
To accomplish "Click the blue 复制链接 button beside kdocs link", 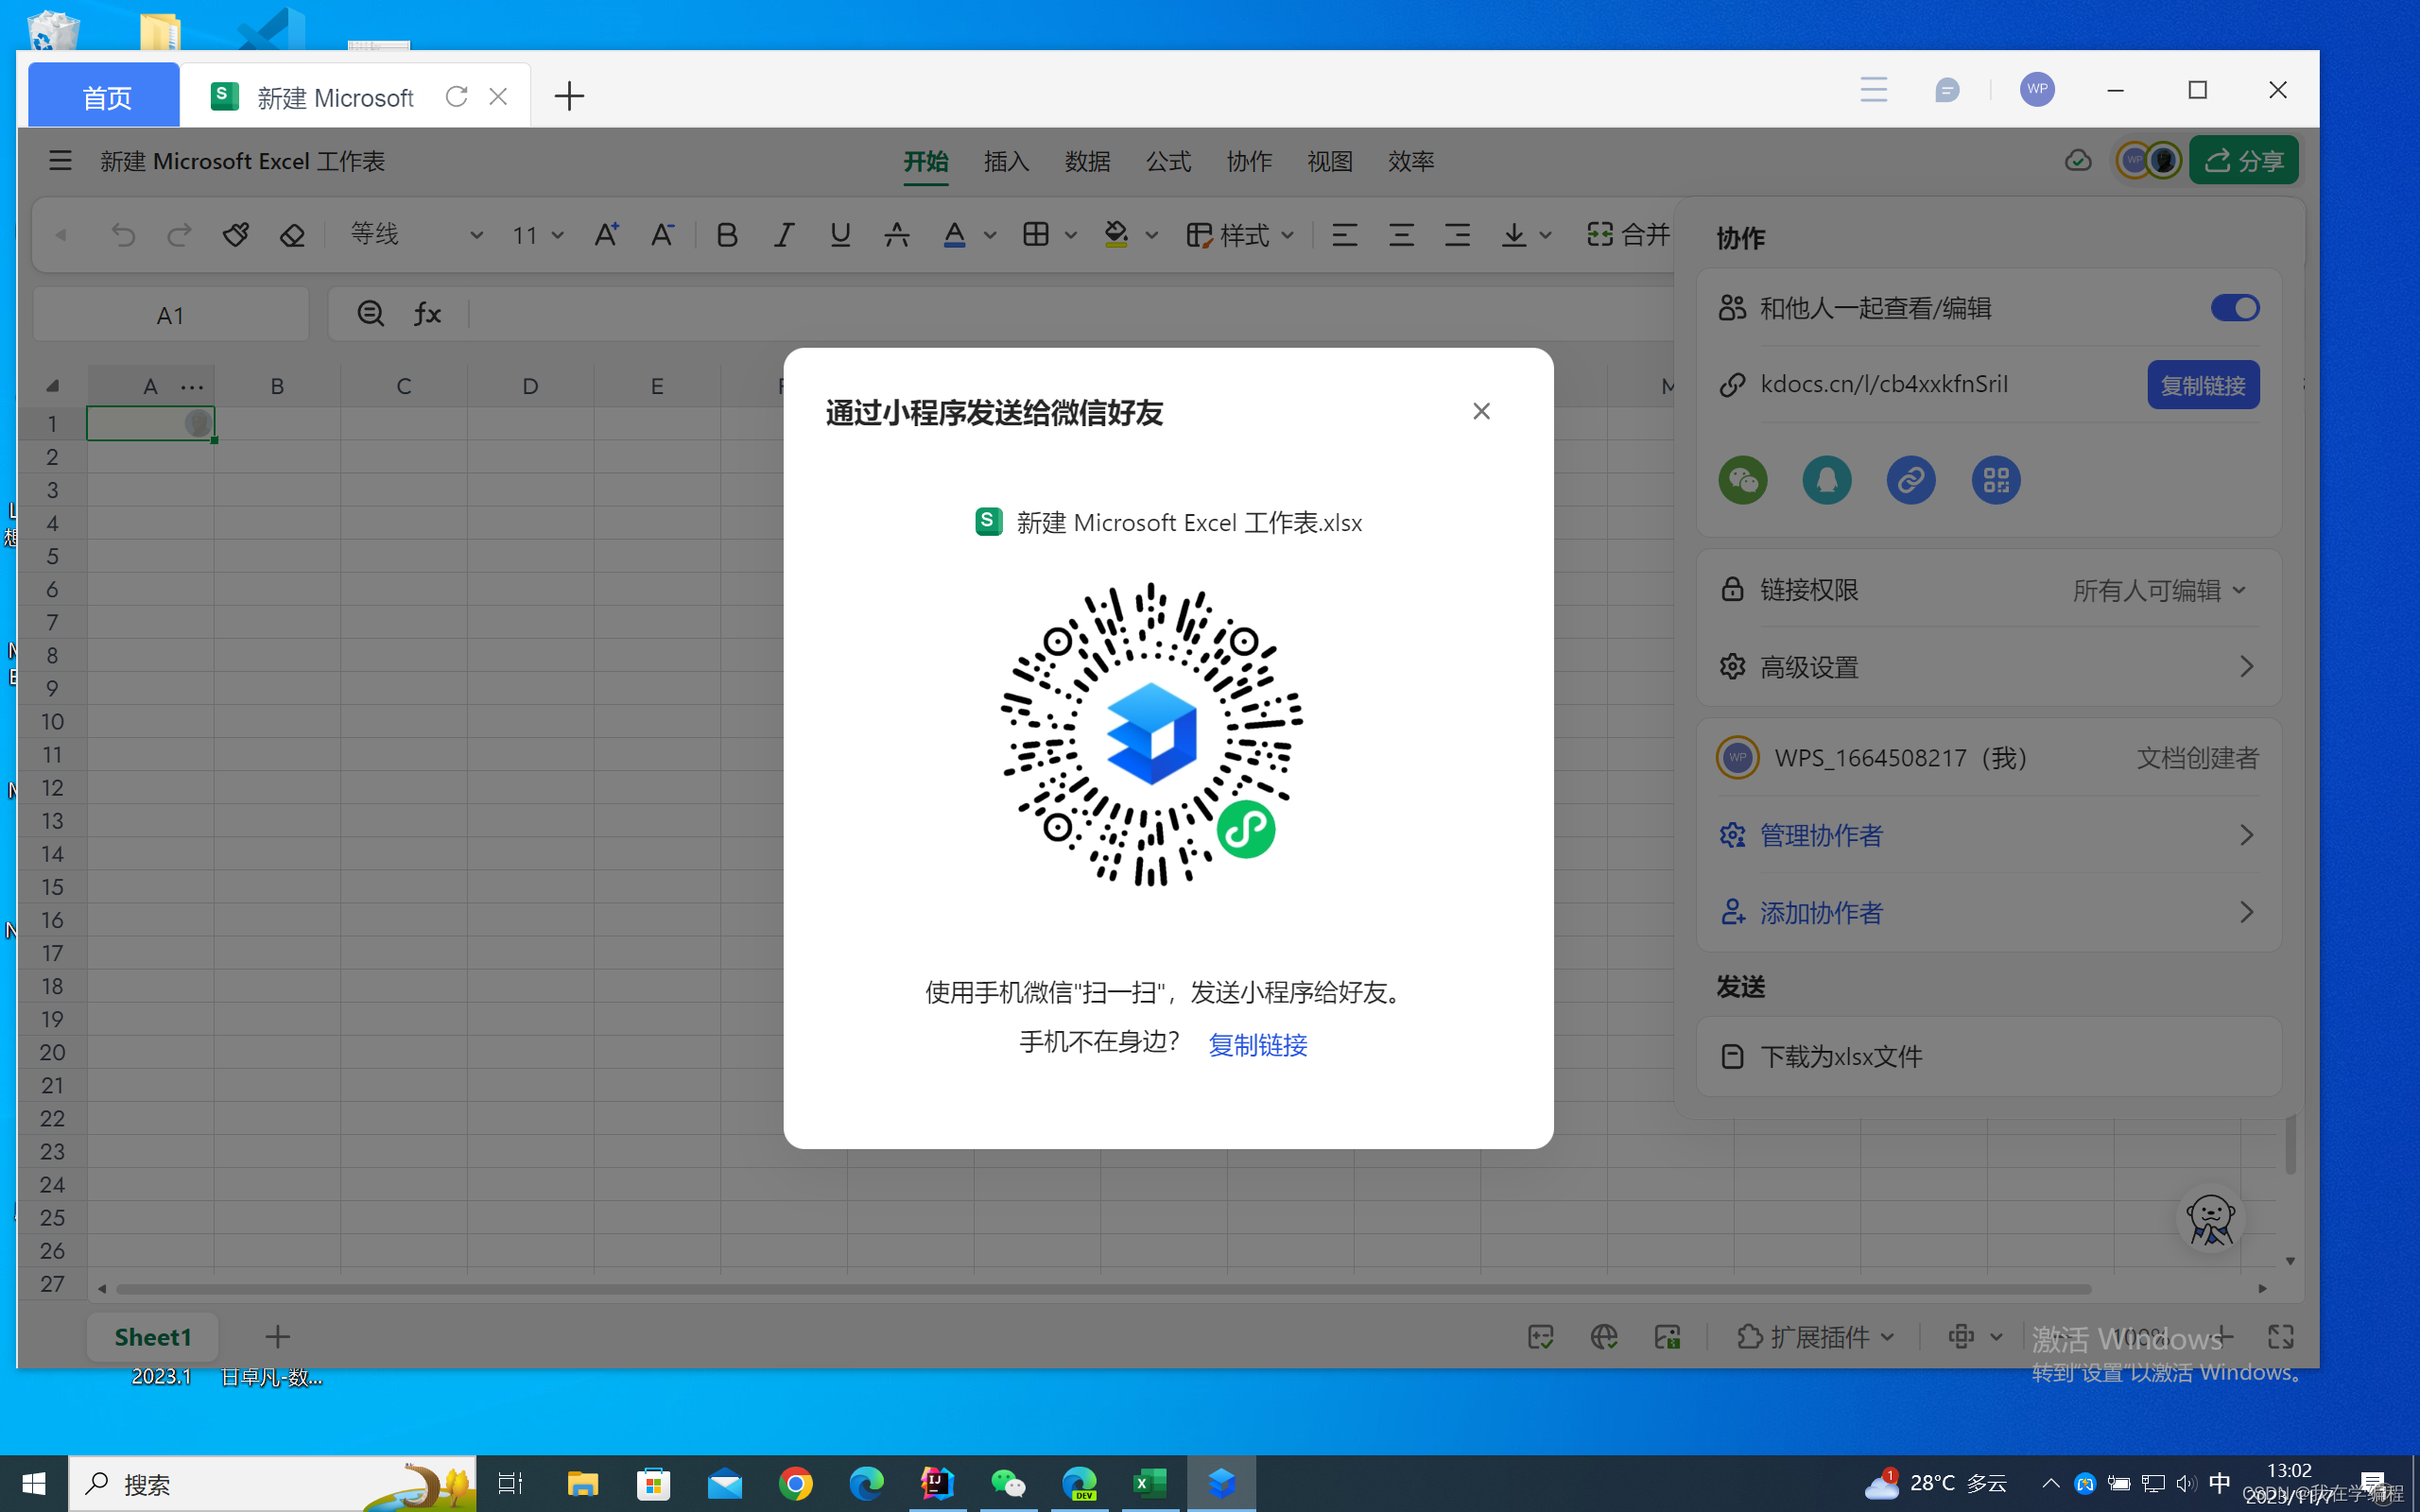I will [2202, 385].
